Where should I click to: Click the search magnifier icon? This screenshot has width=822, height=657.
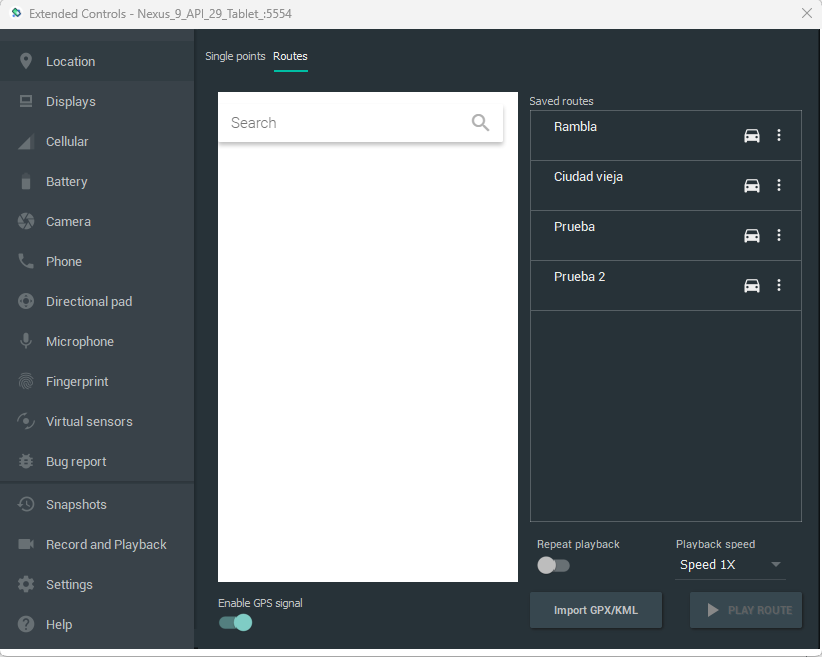pyautogui.click(x=480, y=123)
